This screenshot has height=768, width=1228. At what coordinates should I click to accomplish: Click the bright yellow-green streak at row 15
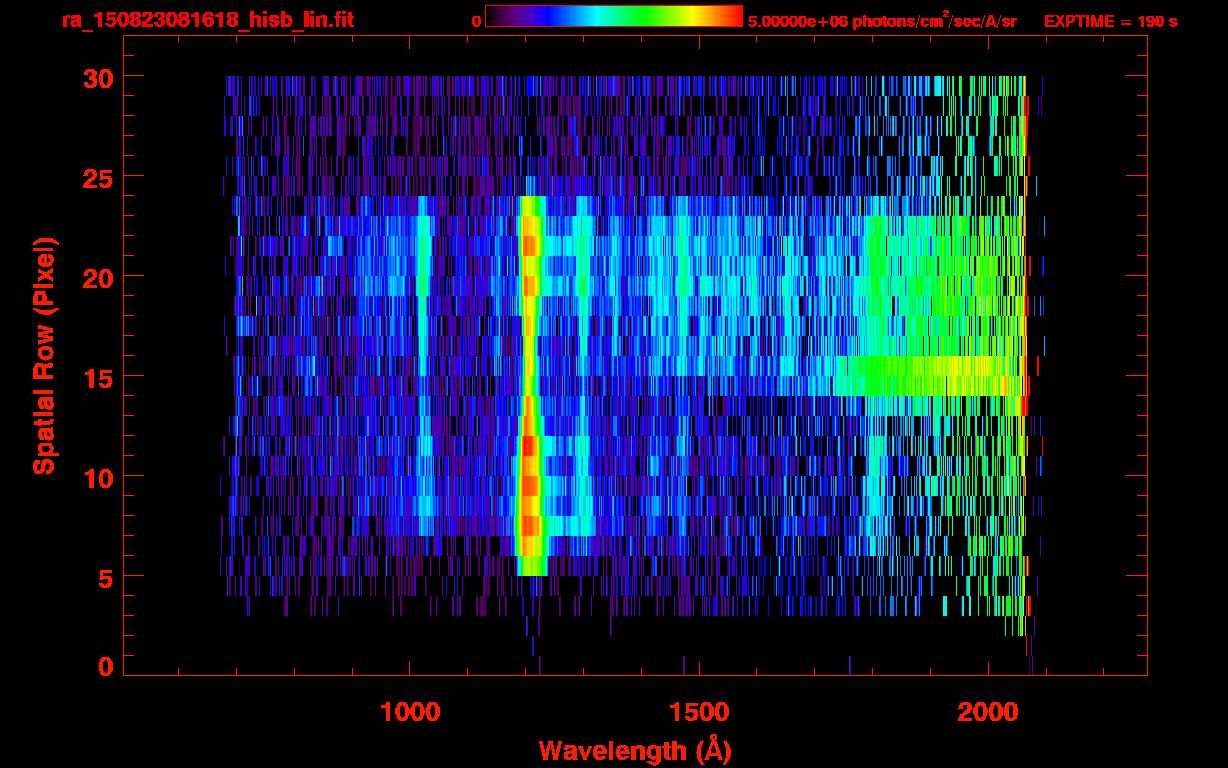click(x=930, y=375)
